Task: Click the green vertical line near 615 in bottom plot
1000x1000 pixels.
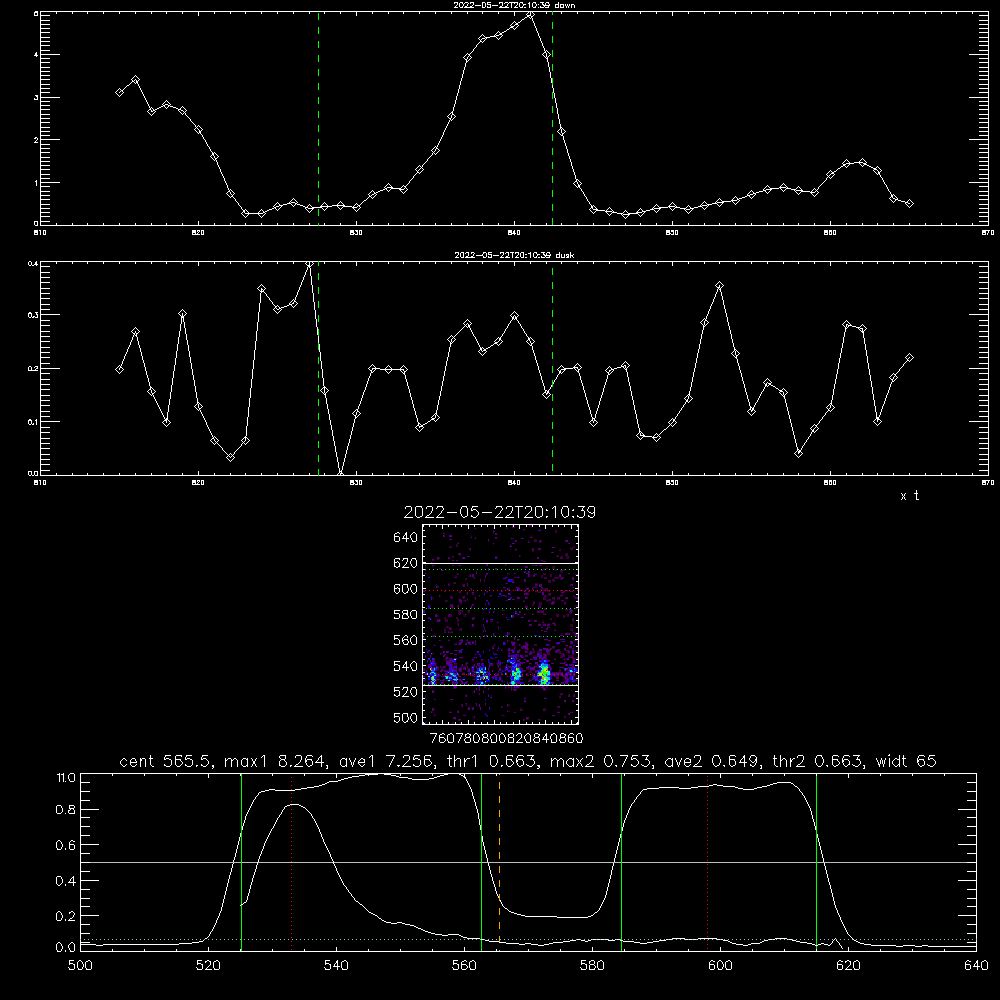Action: click(x=816, y=861)
